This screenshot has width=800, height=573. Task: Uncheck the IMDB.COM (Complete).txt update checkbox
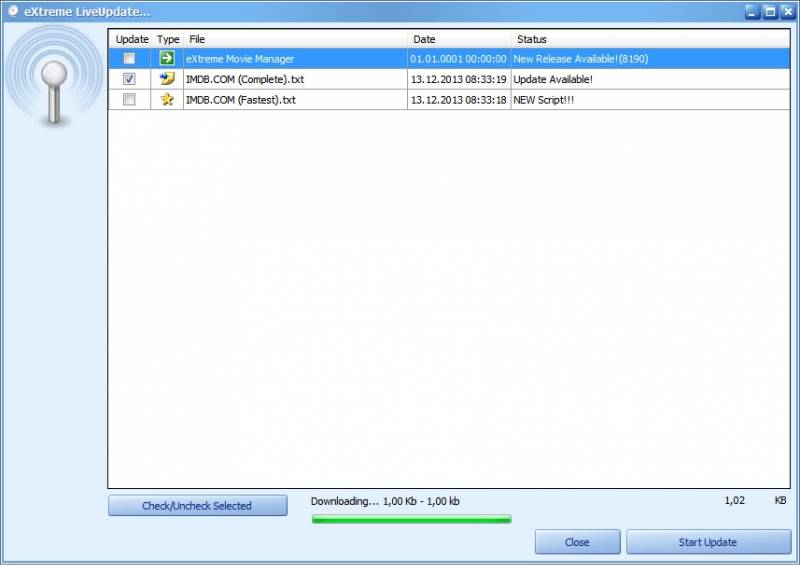(x=129, y=79)
